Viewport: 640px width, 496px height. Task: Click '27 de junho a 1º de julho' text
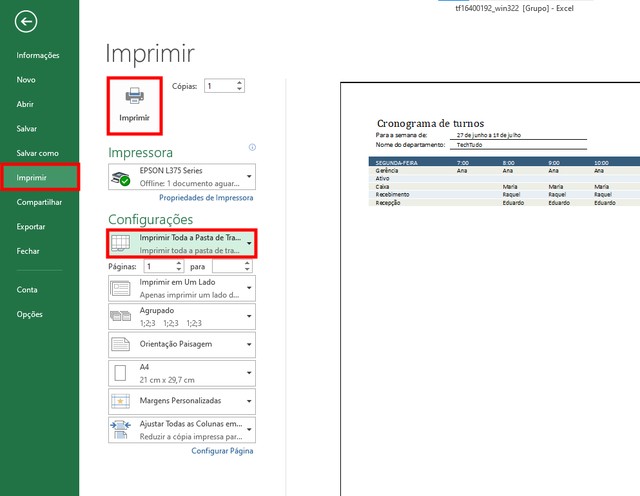click(489, 135)
